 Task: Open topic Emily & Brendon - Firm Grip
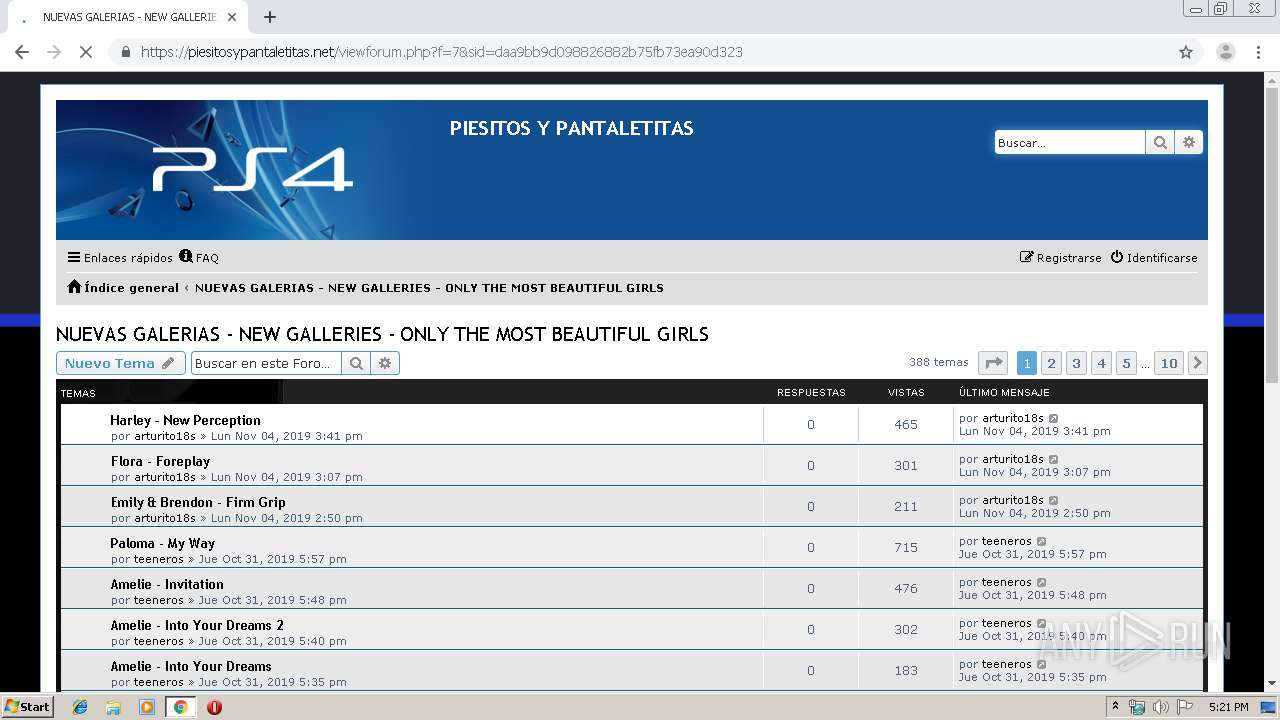coord(198,503)
